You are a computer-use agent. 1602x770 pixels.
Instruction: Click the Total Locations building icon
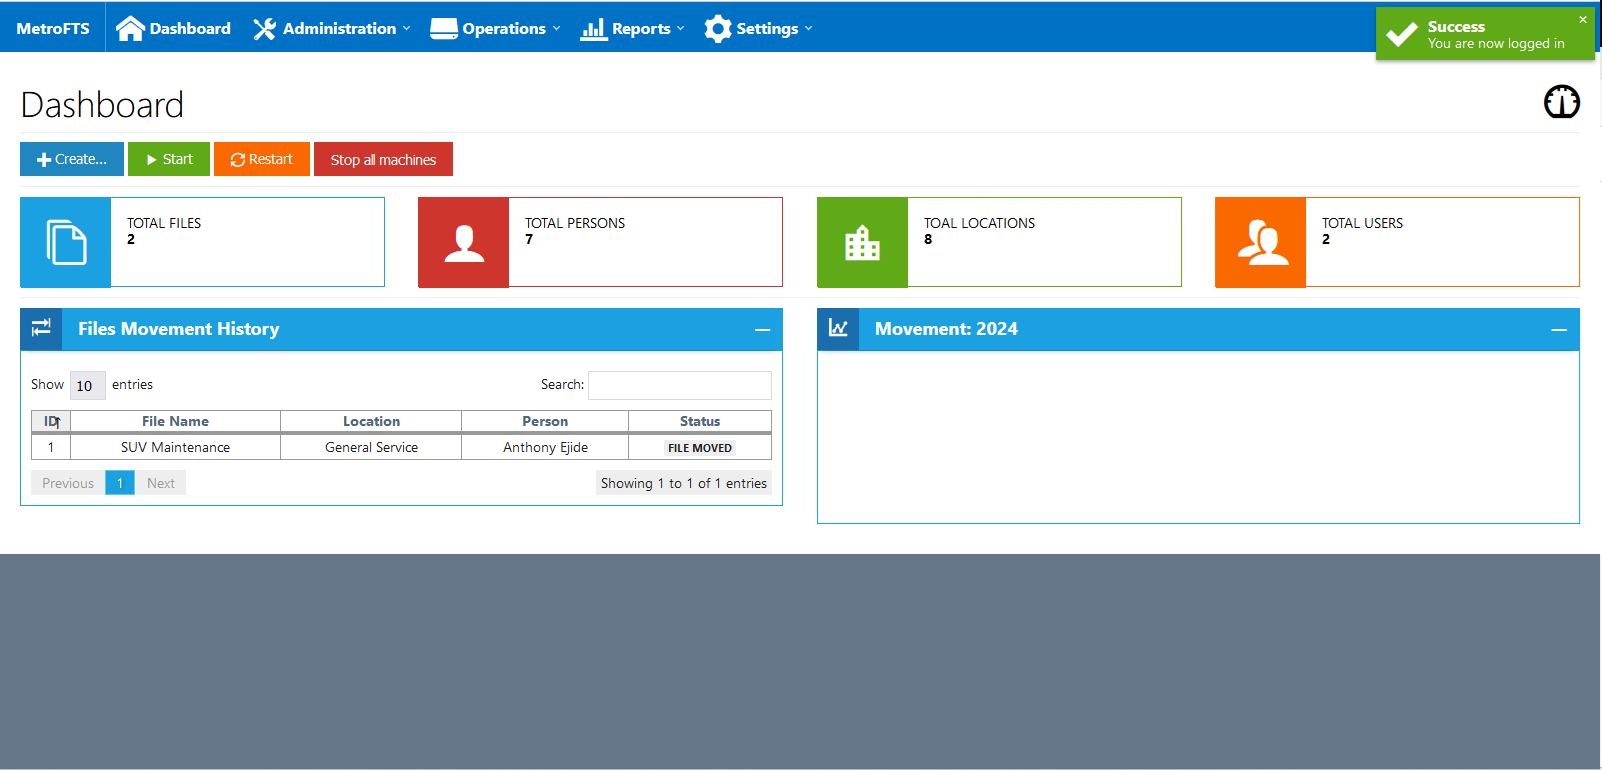862,243
